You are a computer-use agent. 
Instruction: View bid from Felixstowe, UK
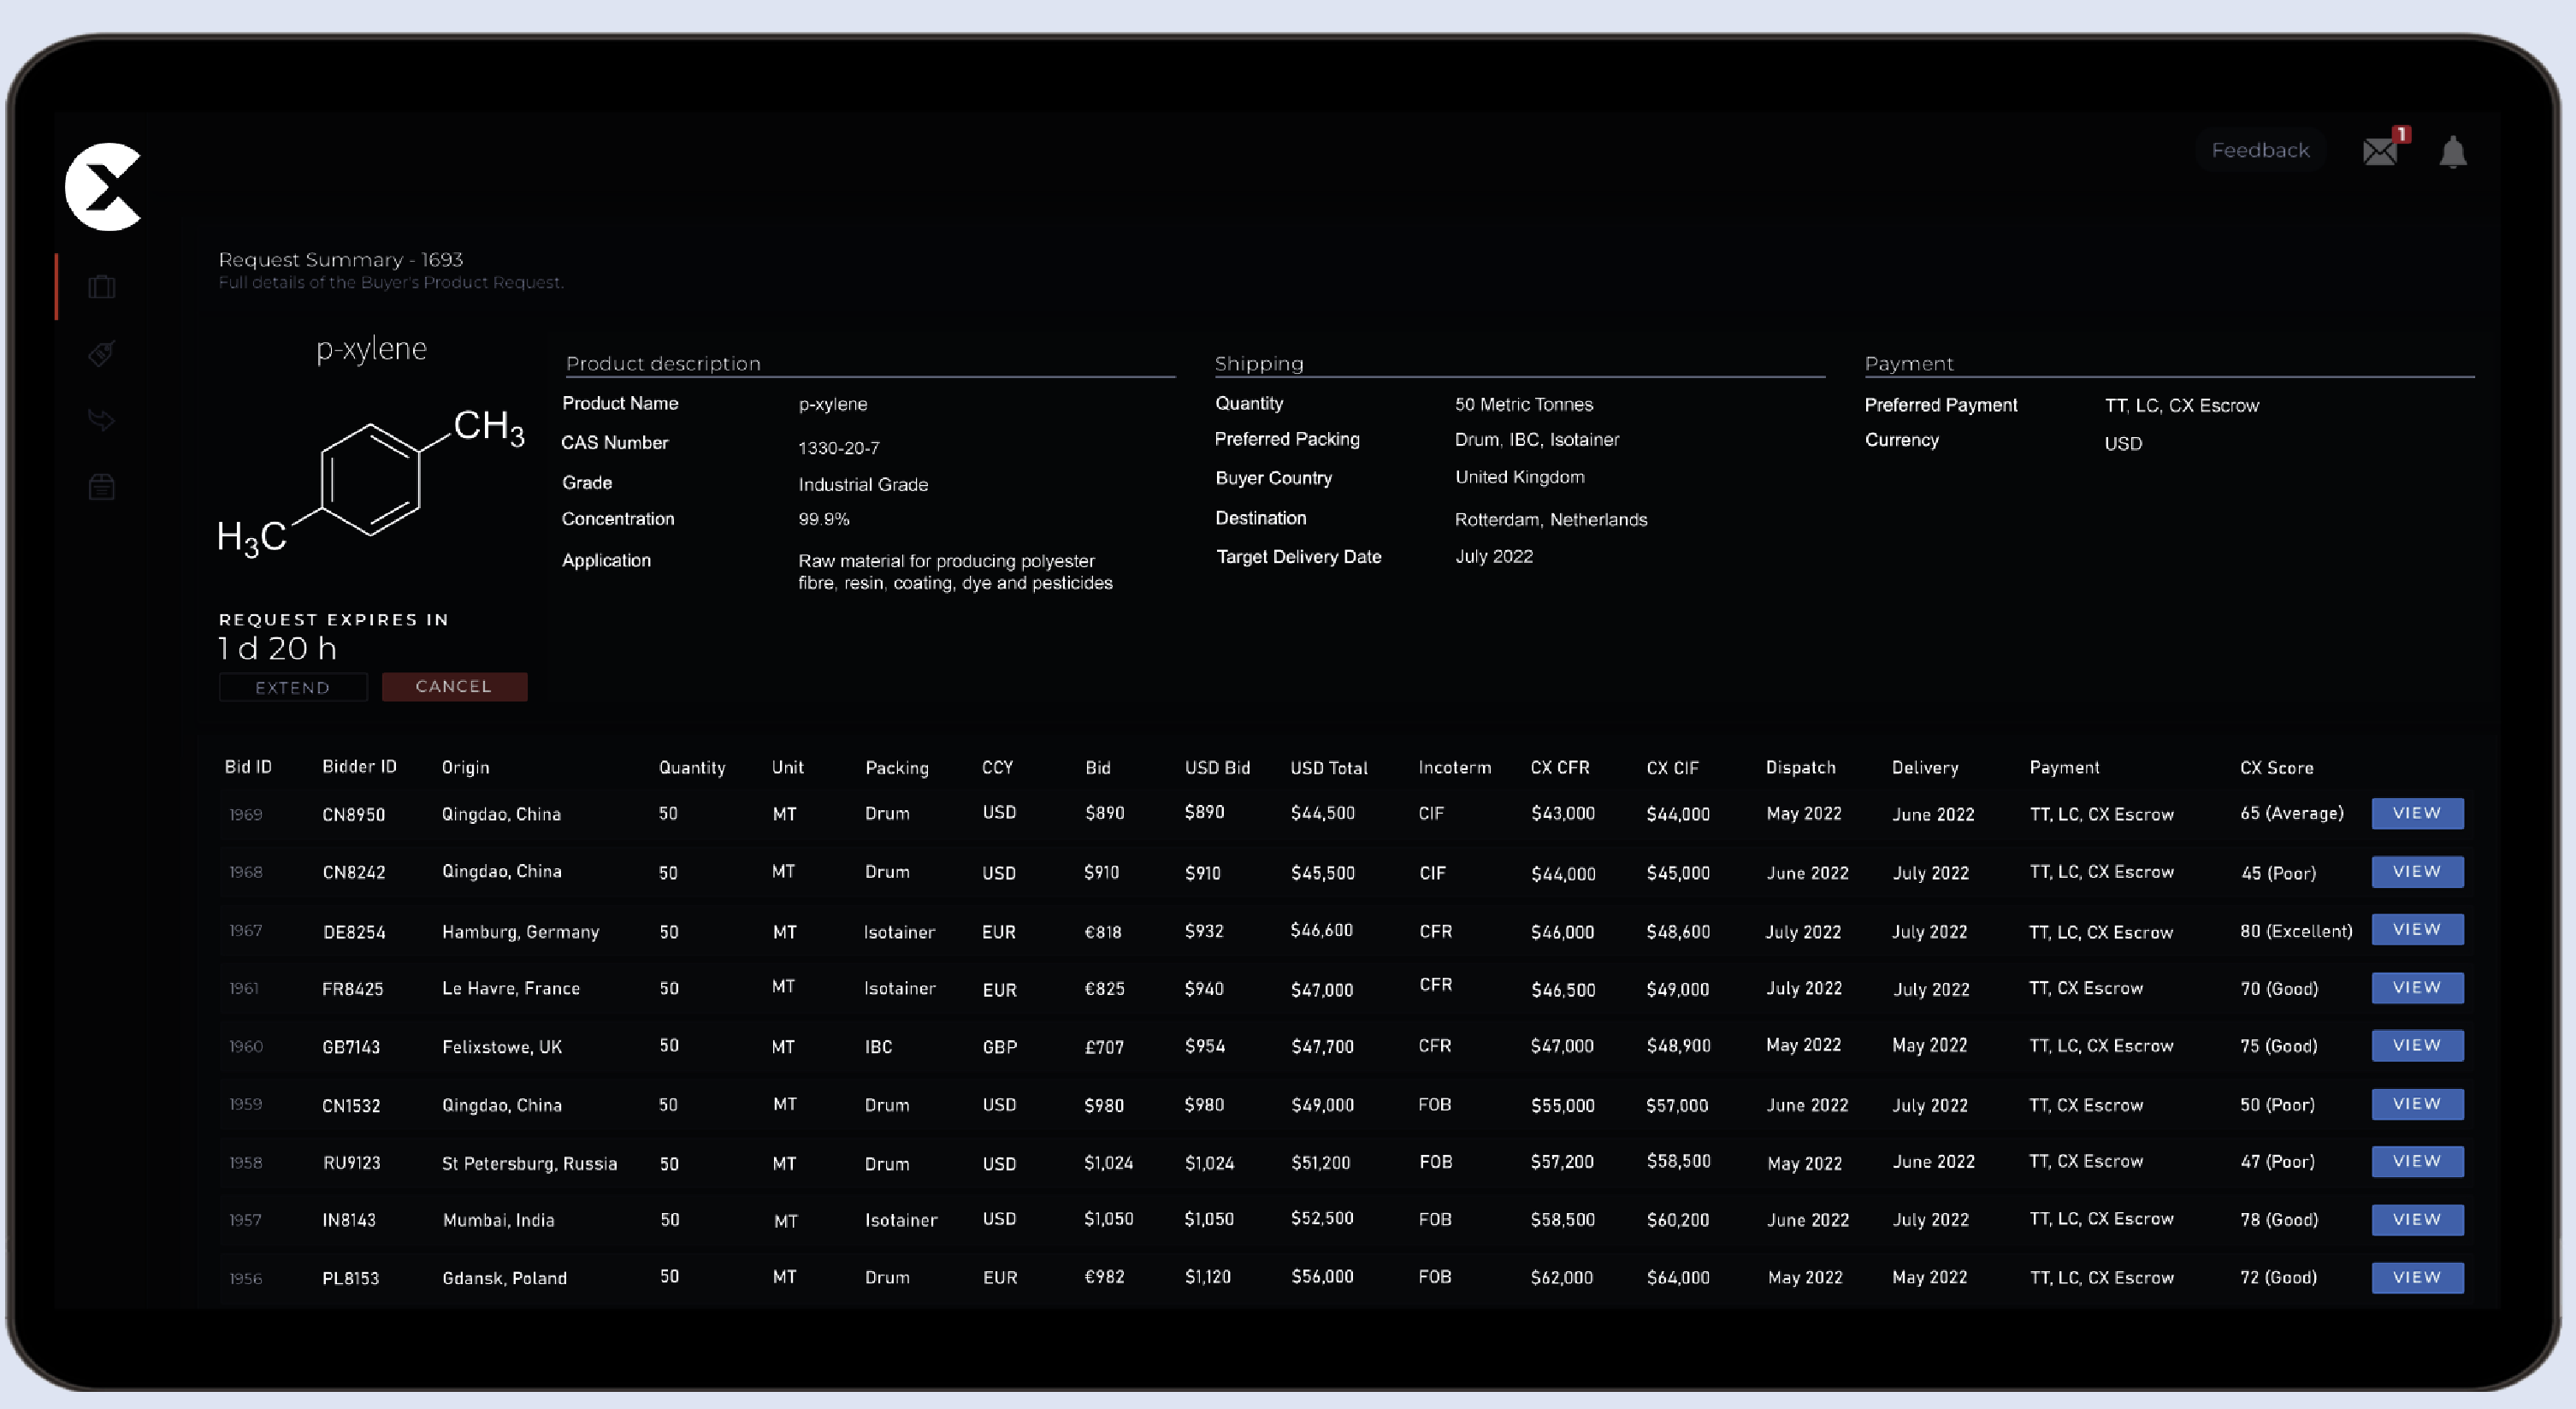[2417, 1045]
